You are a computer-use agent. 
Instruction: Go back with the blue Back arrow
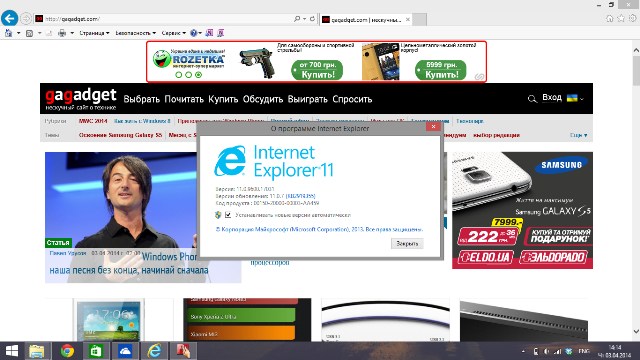(9, 18)
